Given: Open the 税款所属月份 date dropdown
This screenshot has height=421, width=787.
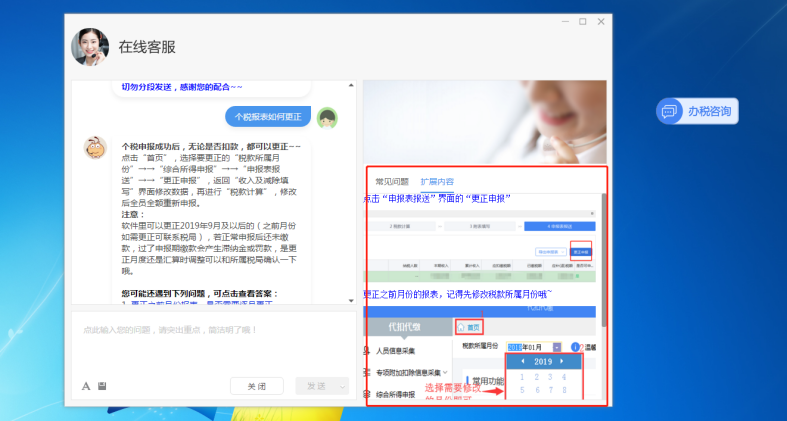Looking at the screenshot, I should (557, 347).
